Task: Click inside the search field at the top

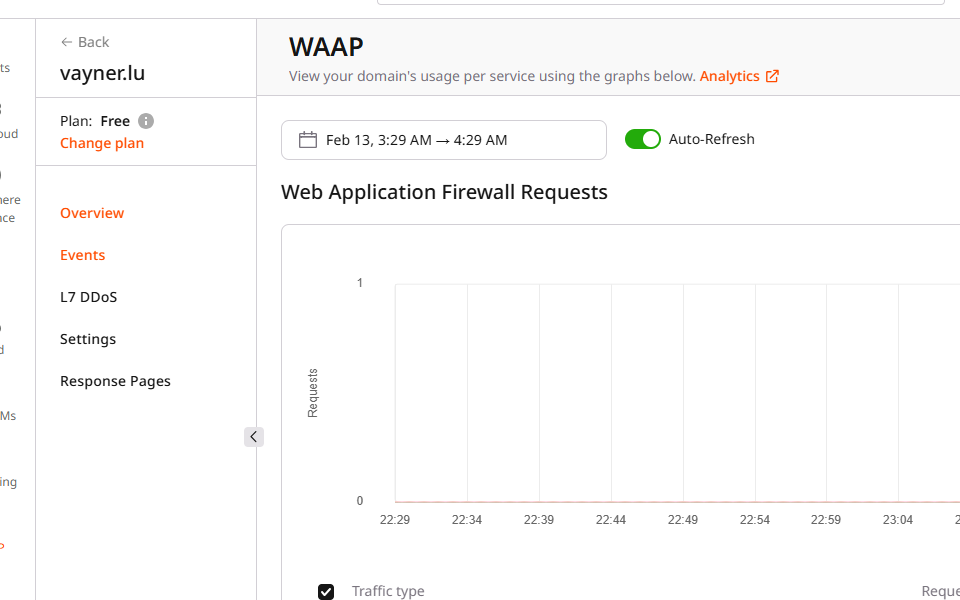Action: pos(660,2)
